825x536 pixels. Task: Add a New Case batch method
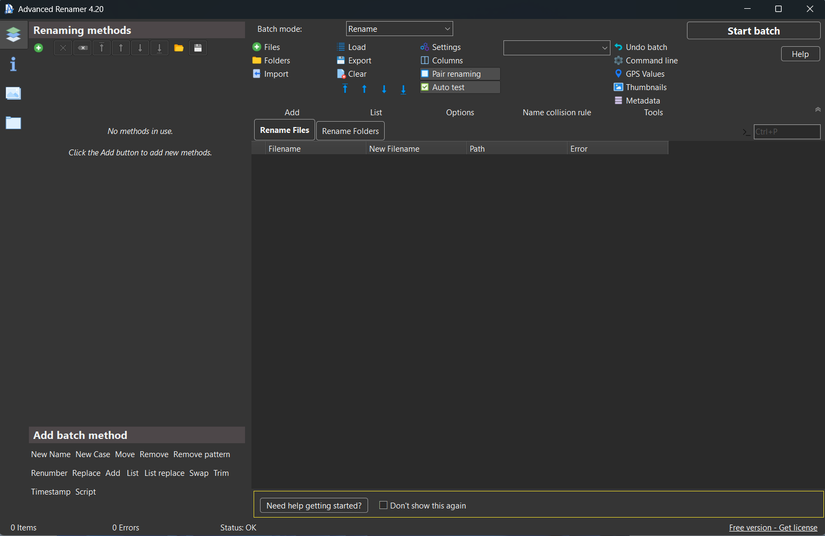tap(93, 454)
